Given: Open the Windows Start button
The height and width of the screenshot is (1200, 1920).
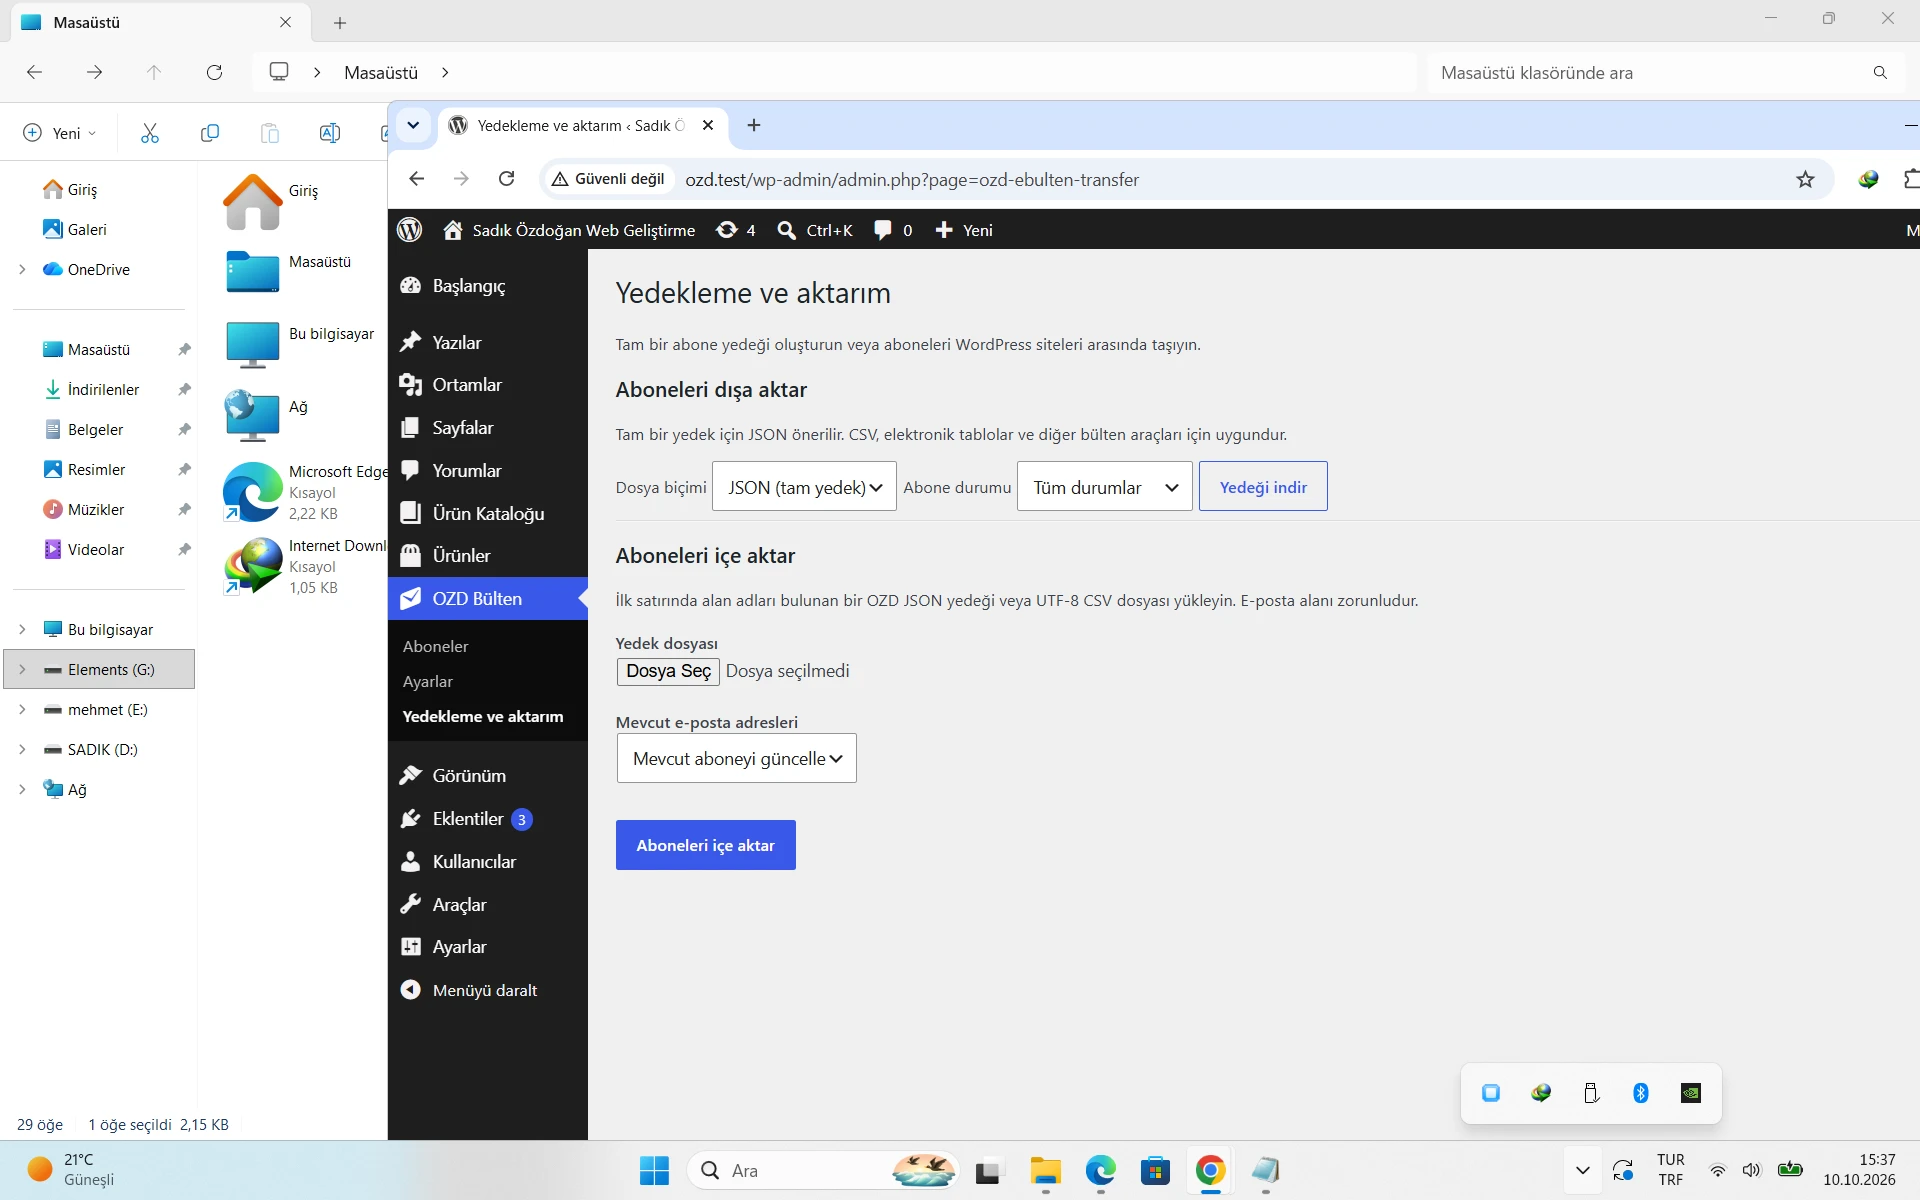Looking at the screenshot, I should 654,1170.
